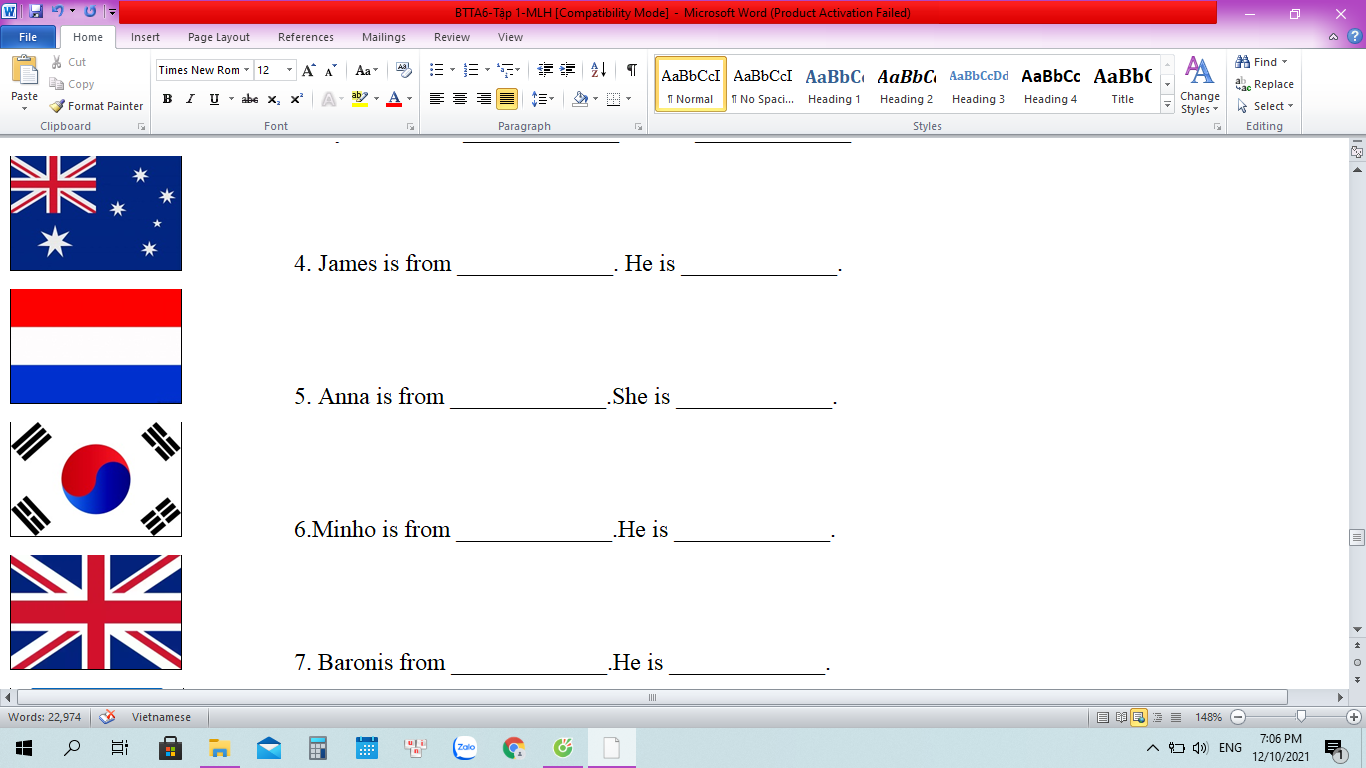Click the Paste icon
Viewport: 1366px width, 768px height.
(24, 70)
